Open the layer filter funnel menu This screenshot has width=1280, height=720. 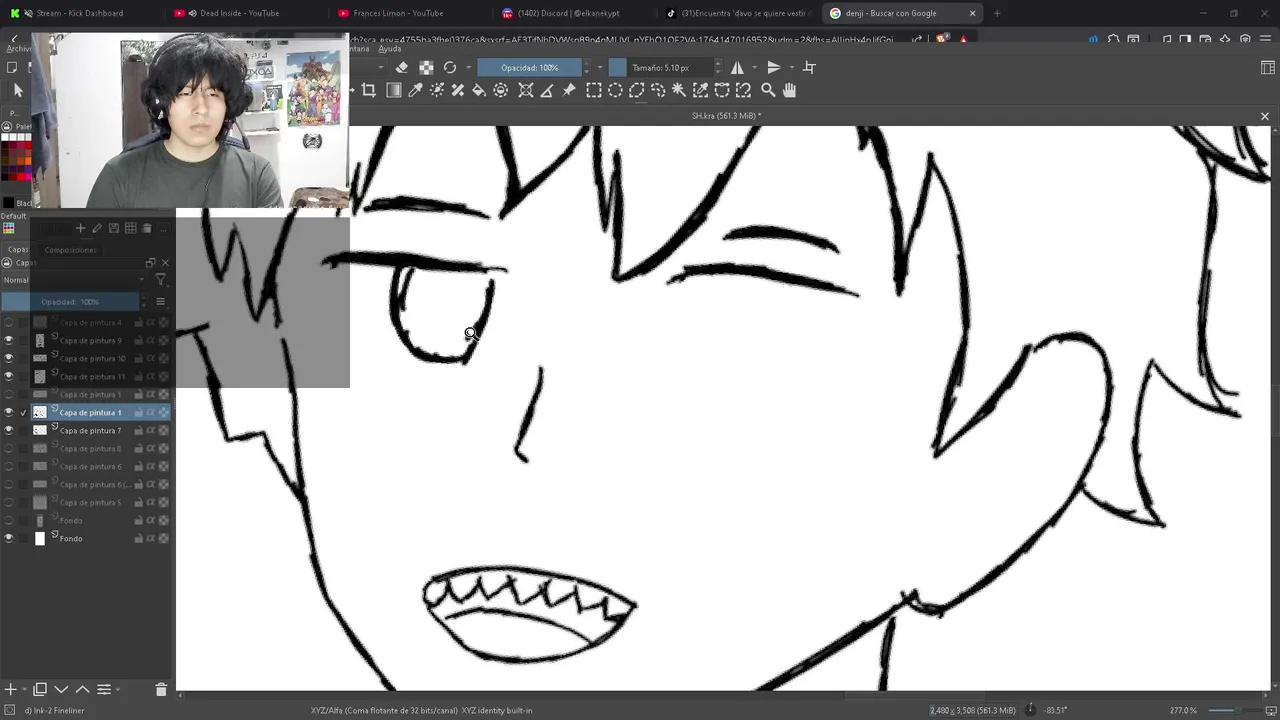tap(160, 280)
